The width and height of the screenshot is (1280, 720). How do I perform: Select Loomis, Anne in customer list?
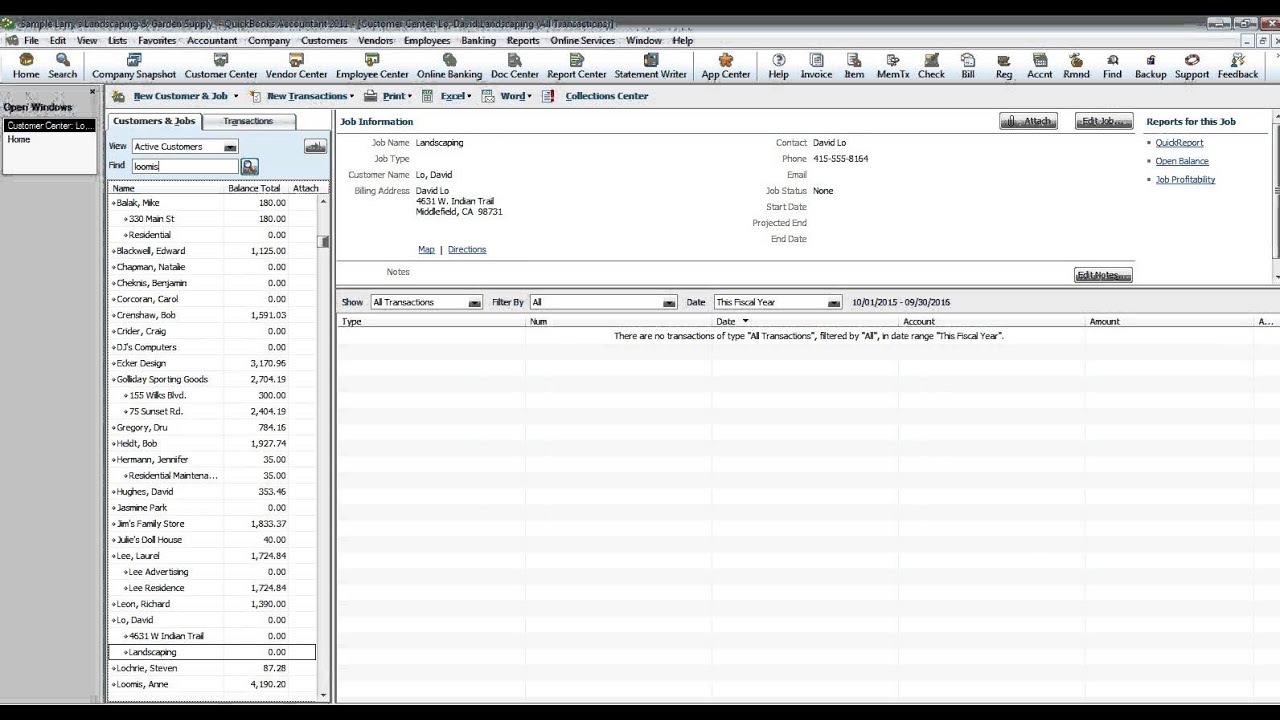coord(212,684)
